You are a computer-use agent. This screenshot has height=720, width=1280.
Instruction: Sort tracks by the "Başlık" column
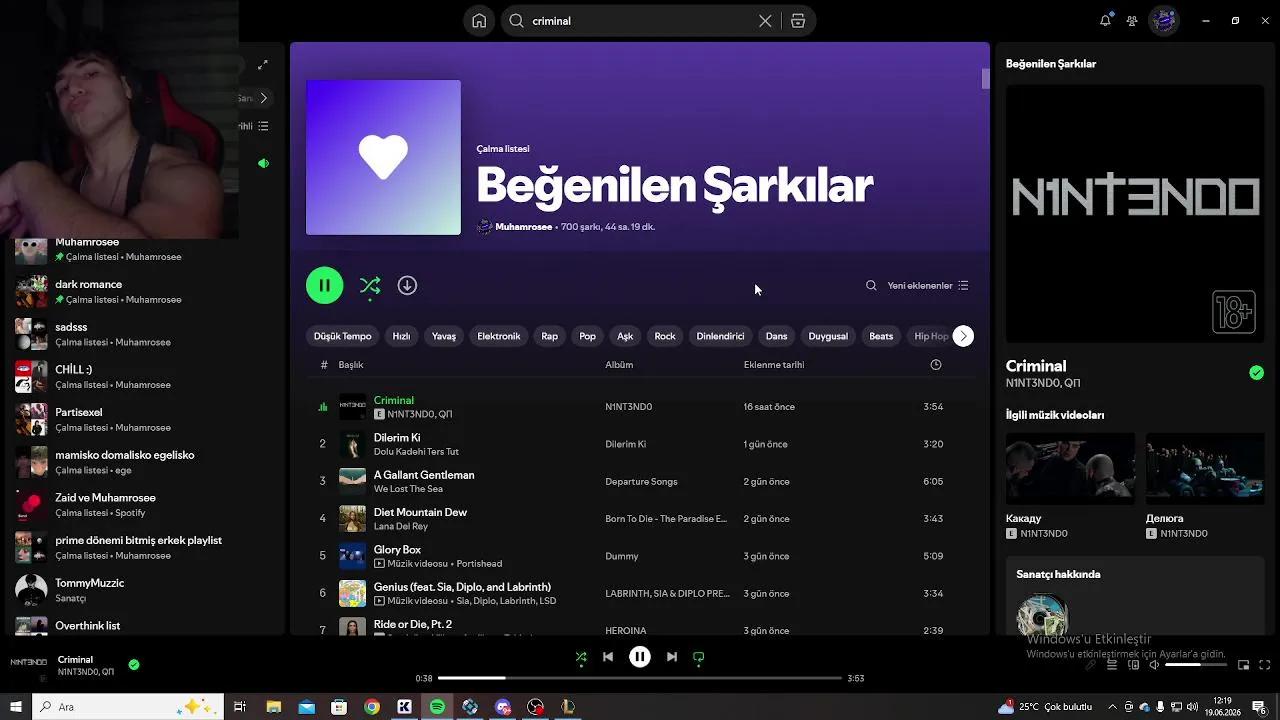[351, 365]
